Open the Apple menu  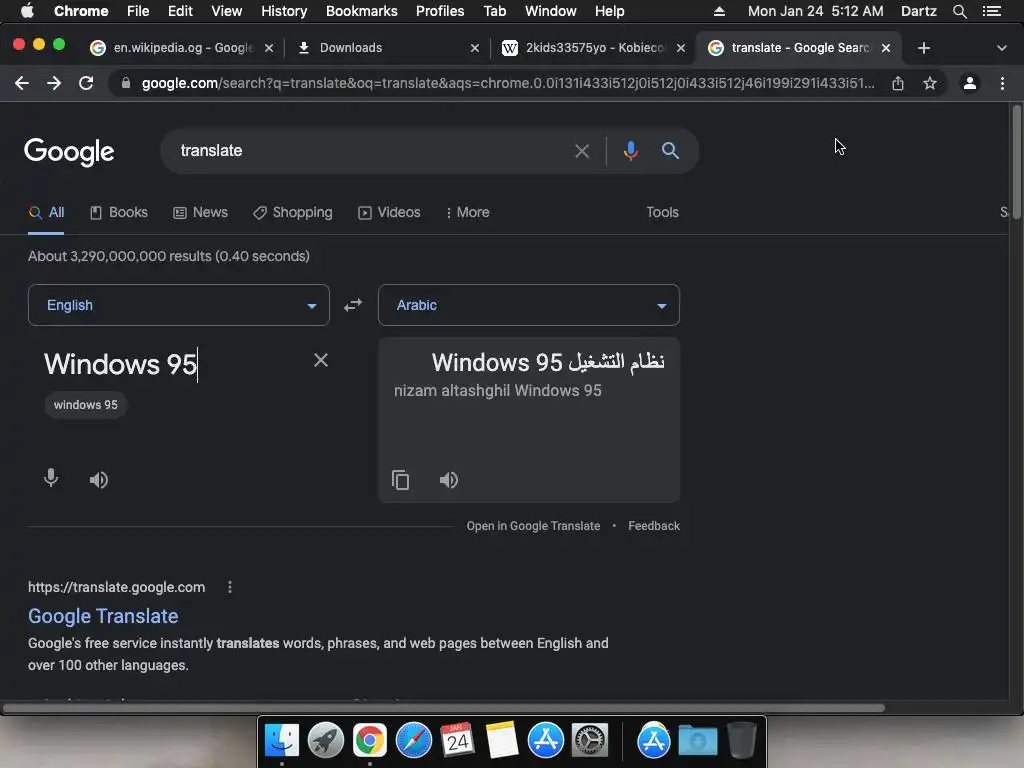click(x=27, y=11)
